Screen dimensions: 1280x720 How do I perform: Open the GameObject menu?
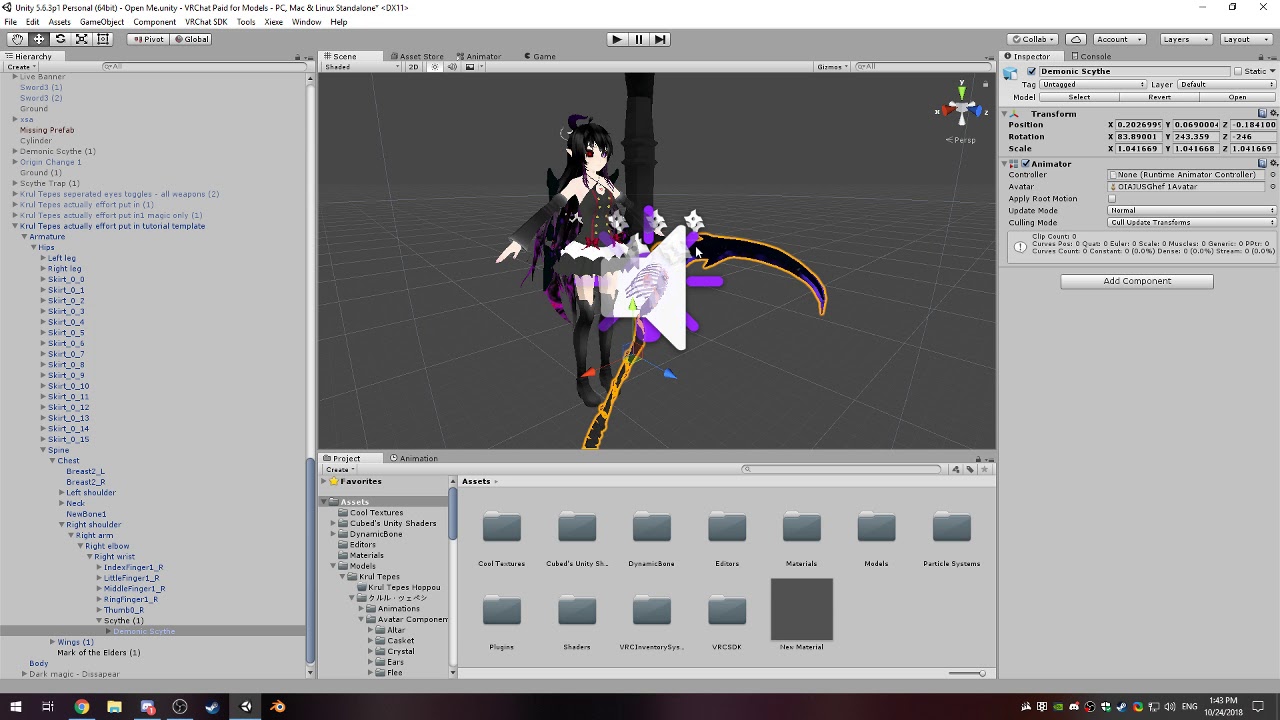102,22
